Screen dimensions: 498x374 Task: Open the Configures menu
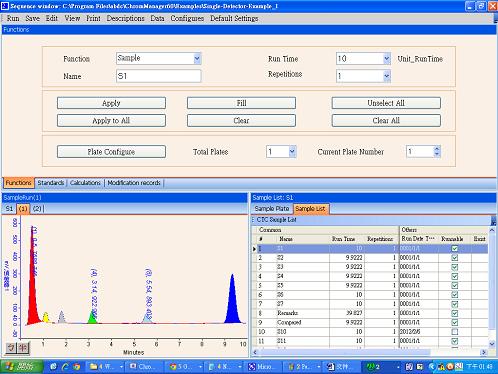point(187,18)
